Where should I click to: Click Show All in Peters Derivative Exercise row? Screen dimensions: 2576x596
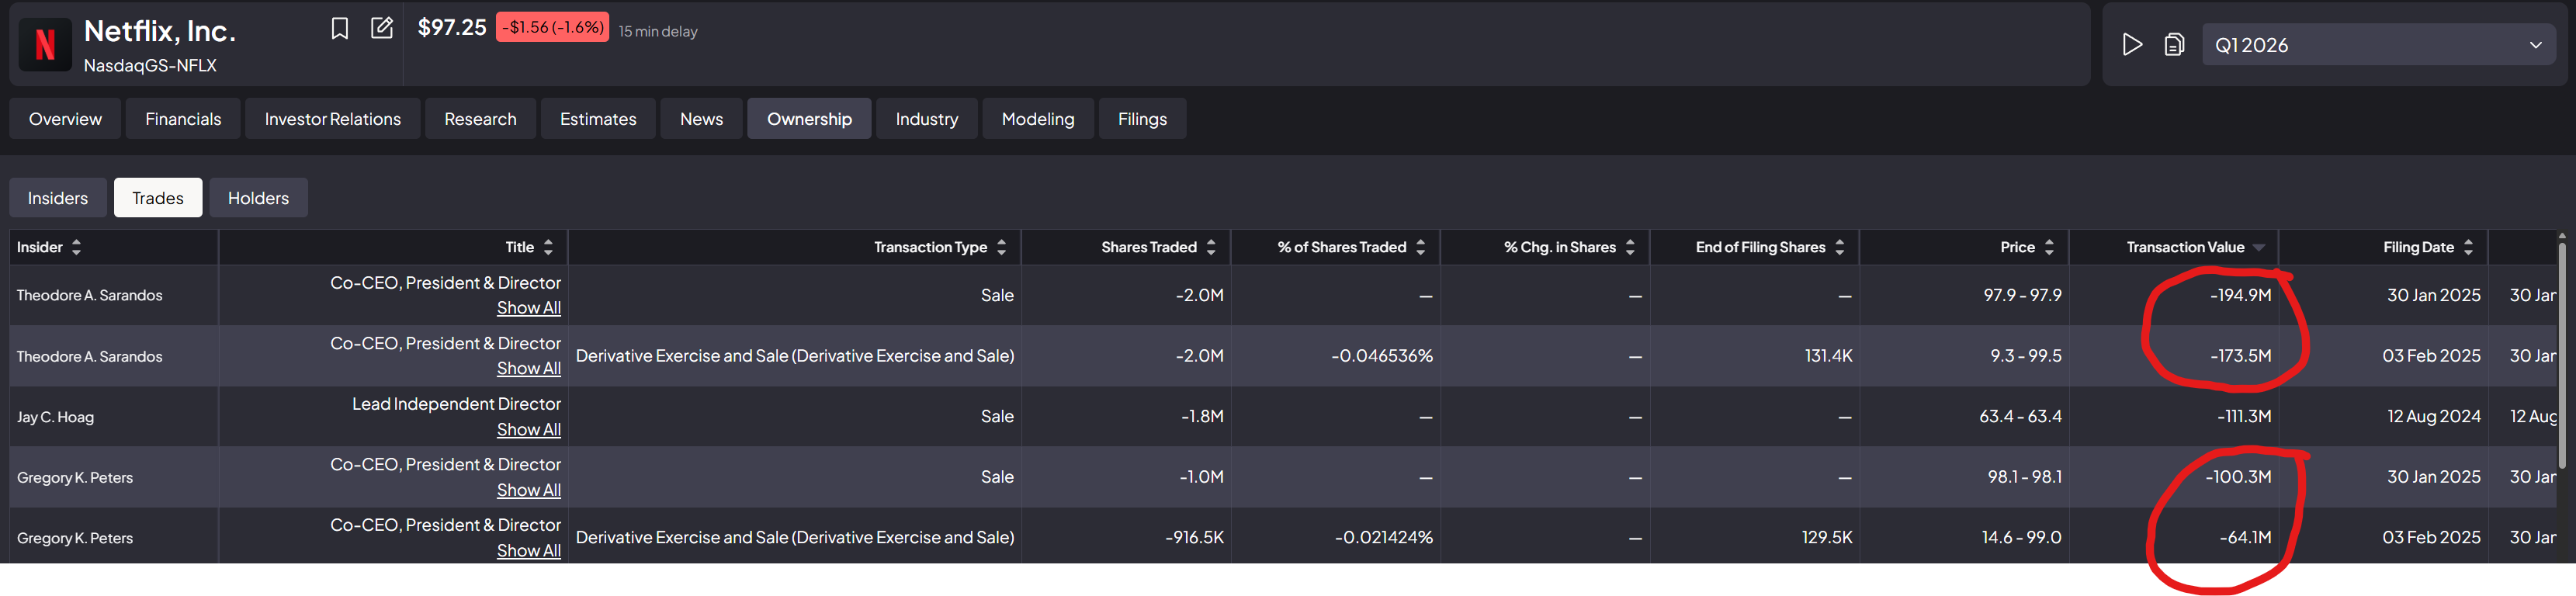(x=529, y=550)
